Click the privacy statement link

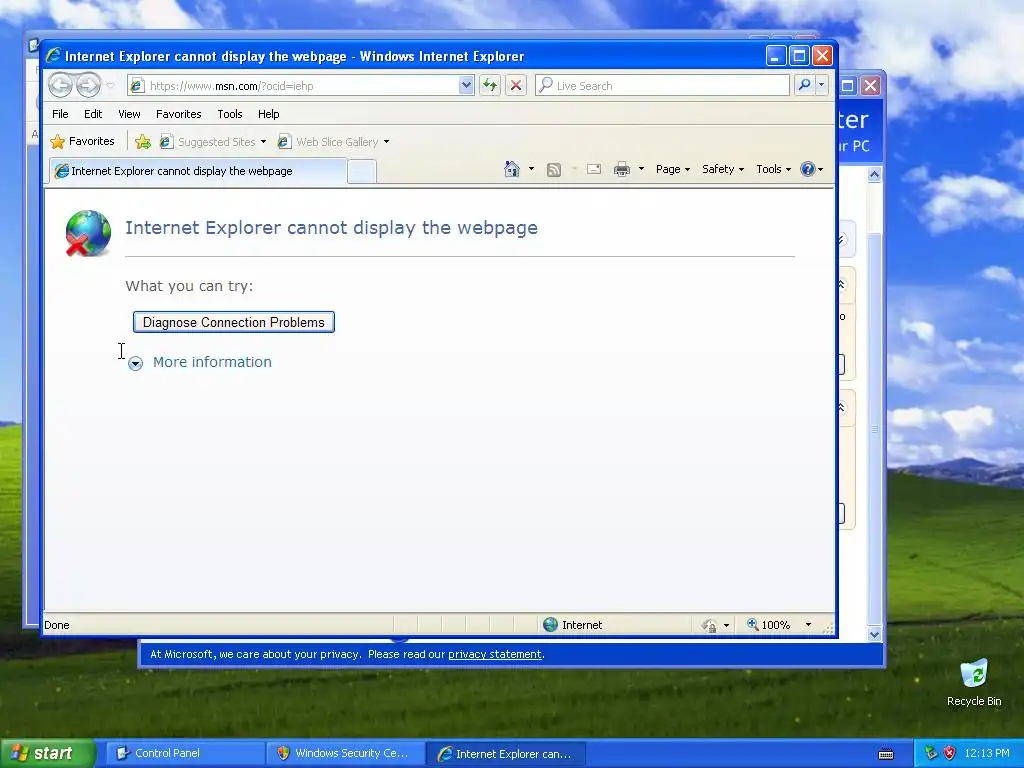494,654
